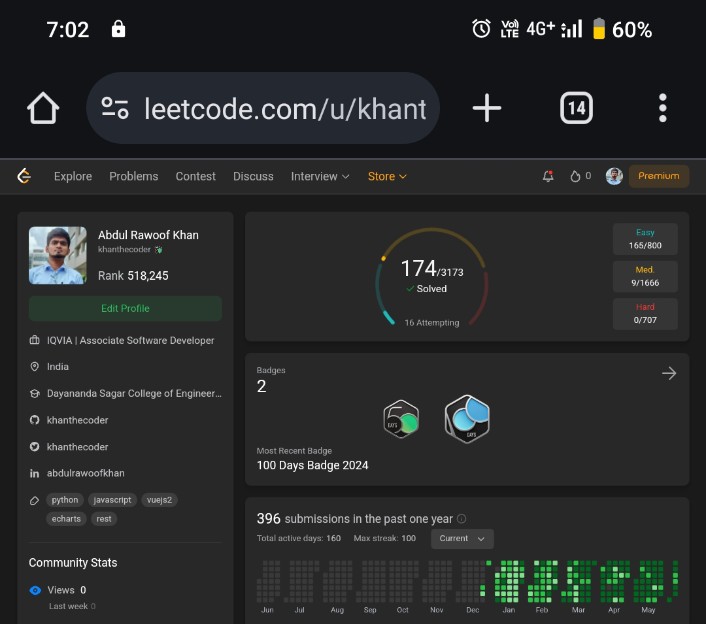This screenshot has height=624, width=706.
Task: Open user avatar menu in navbar
Action: pyautogui.click(x=614, y=176)
